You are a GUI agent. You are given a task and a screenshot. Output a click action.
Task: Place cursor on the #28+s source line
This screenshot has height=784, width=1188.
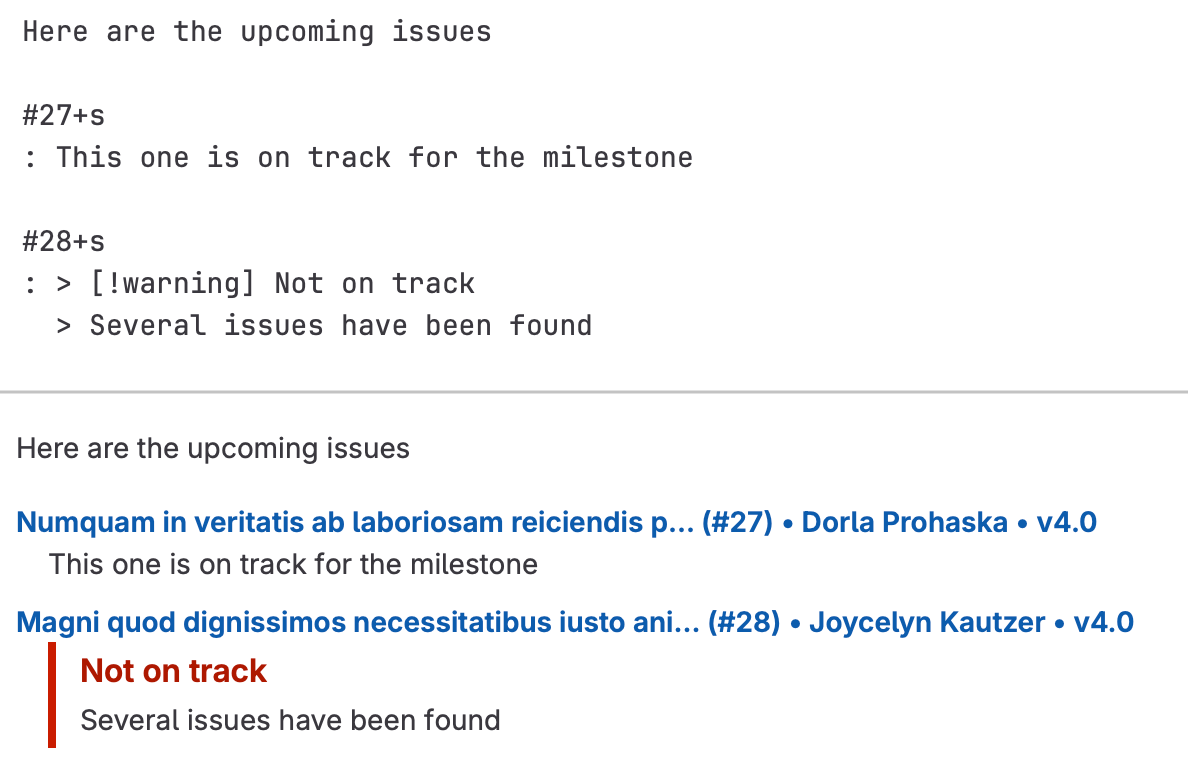[64, 242]
